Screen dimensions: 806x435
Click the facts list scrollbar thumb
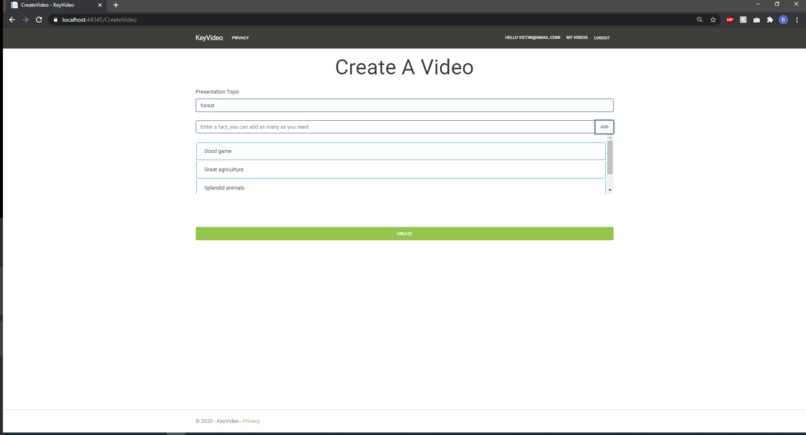(610, 157)
